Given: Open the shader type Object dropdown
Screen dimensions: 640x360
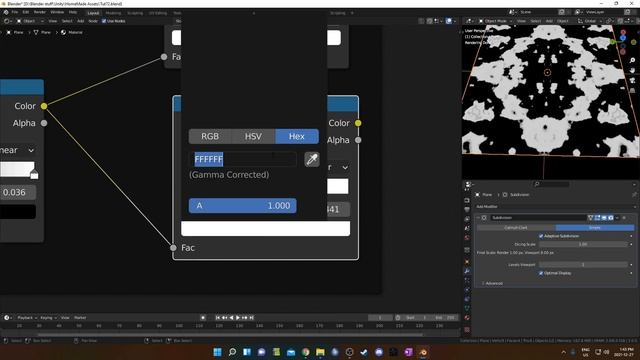Looking at the screenshot, I should [x=30, y=21].
